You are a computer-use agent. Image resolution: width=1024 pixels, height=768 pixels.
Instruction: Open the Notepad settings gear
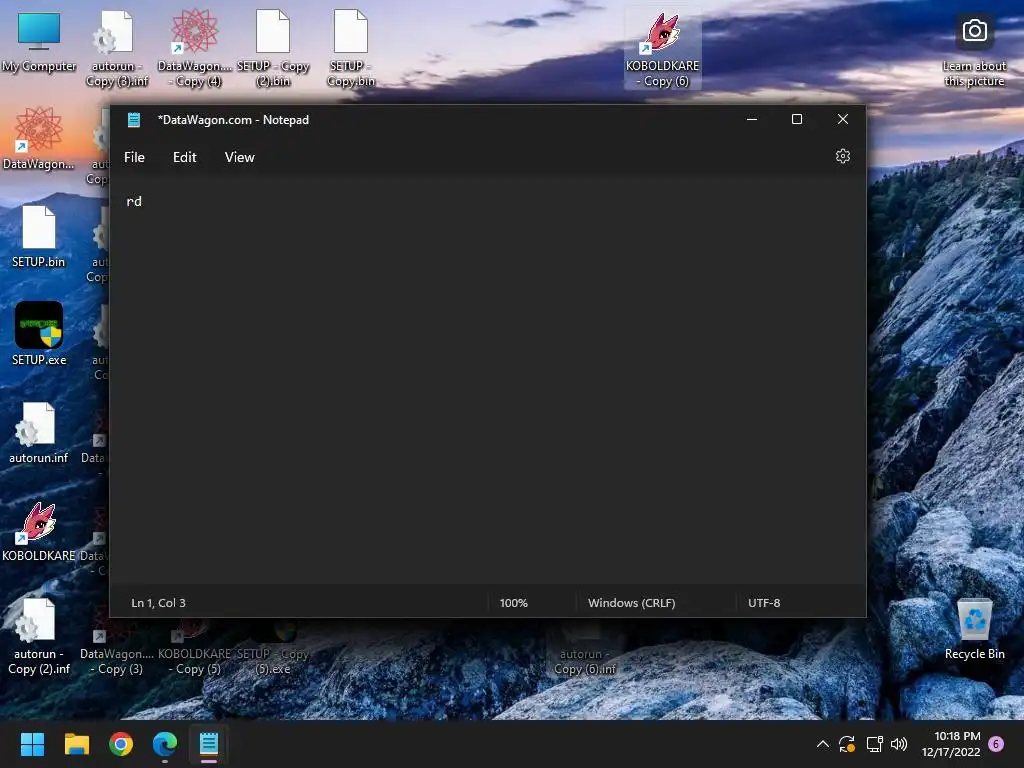842,157
